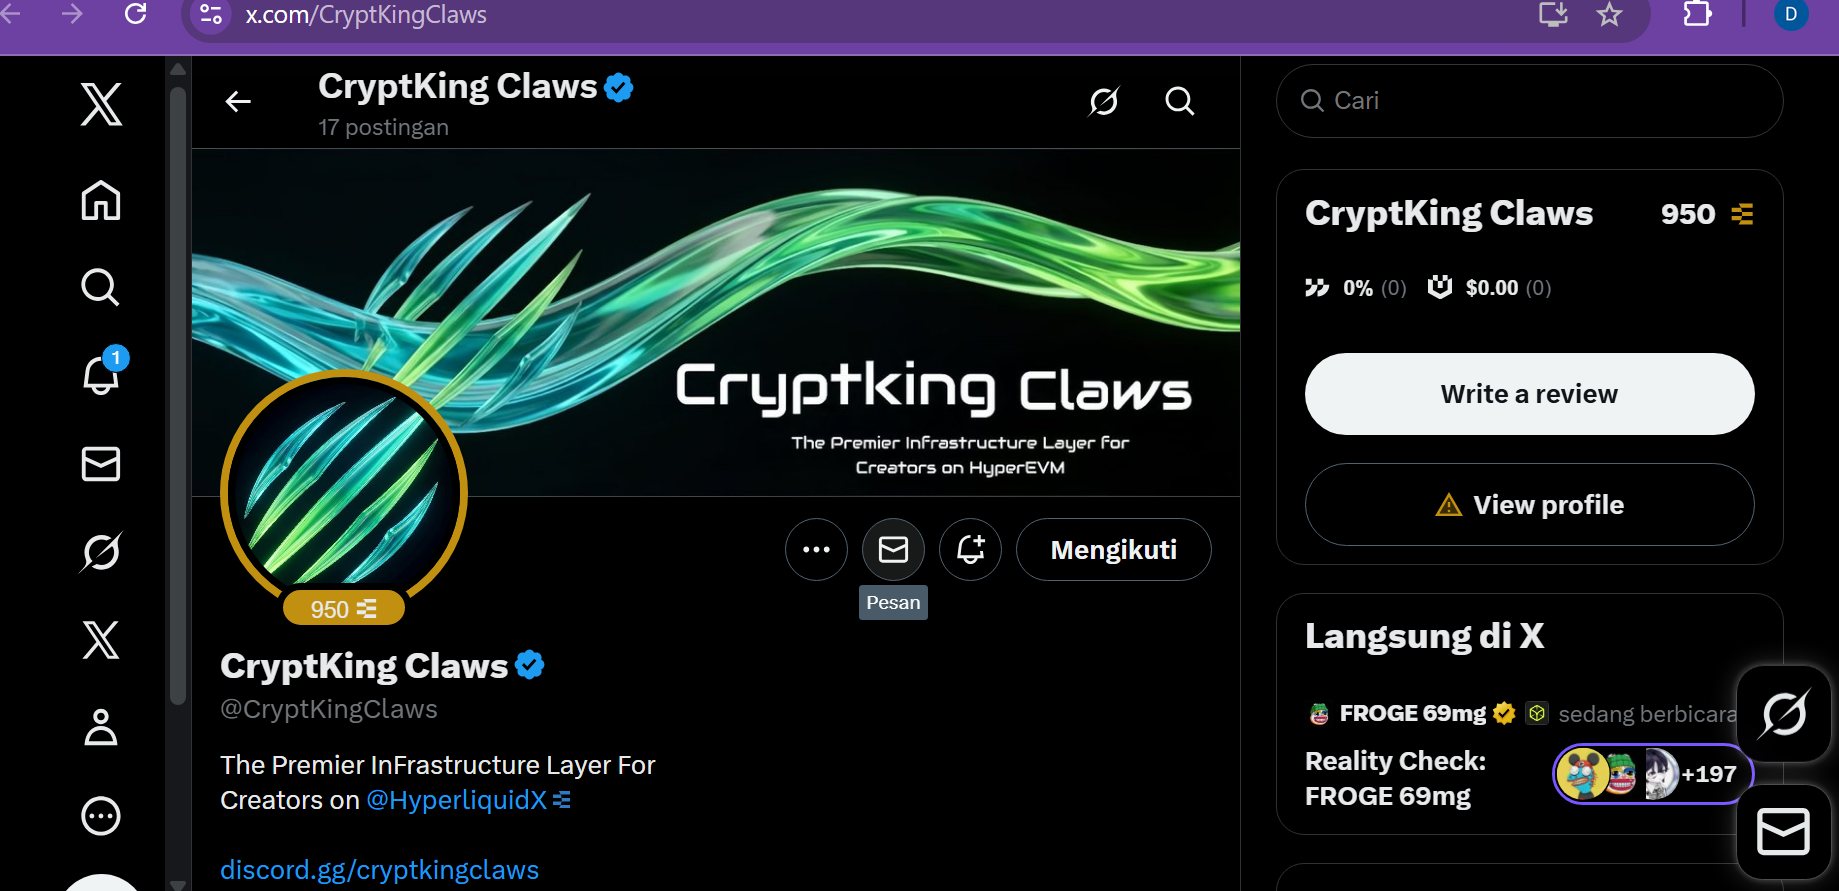The image size is (1839, 891).
Task: Toggle post notifications bell for CryptKing Claws
Action: pos(970,549)
